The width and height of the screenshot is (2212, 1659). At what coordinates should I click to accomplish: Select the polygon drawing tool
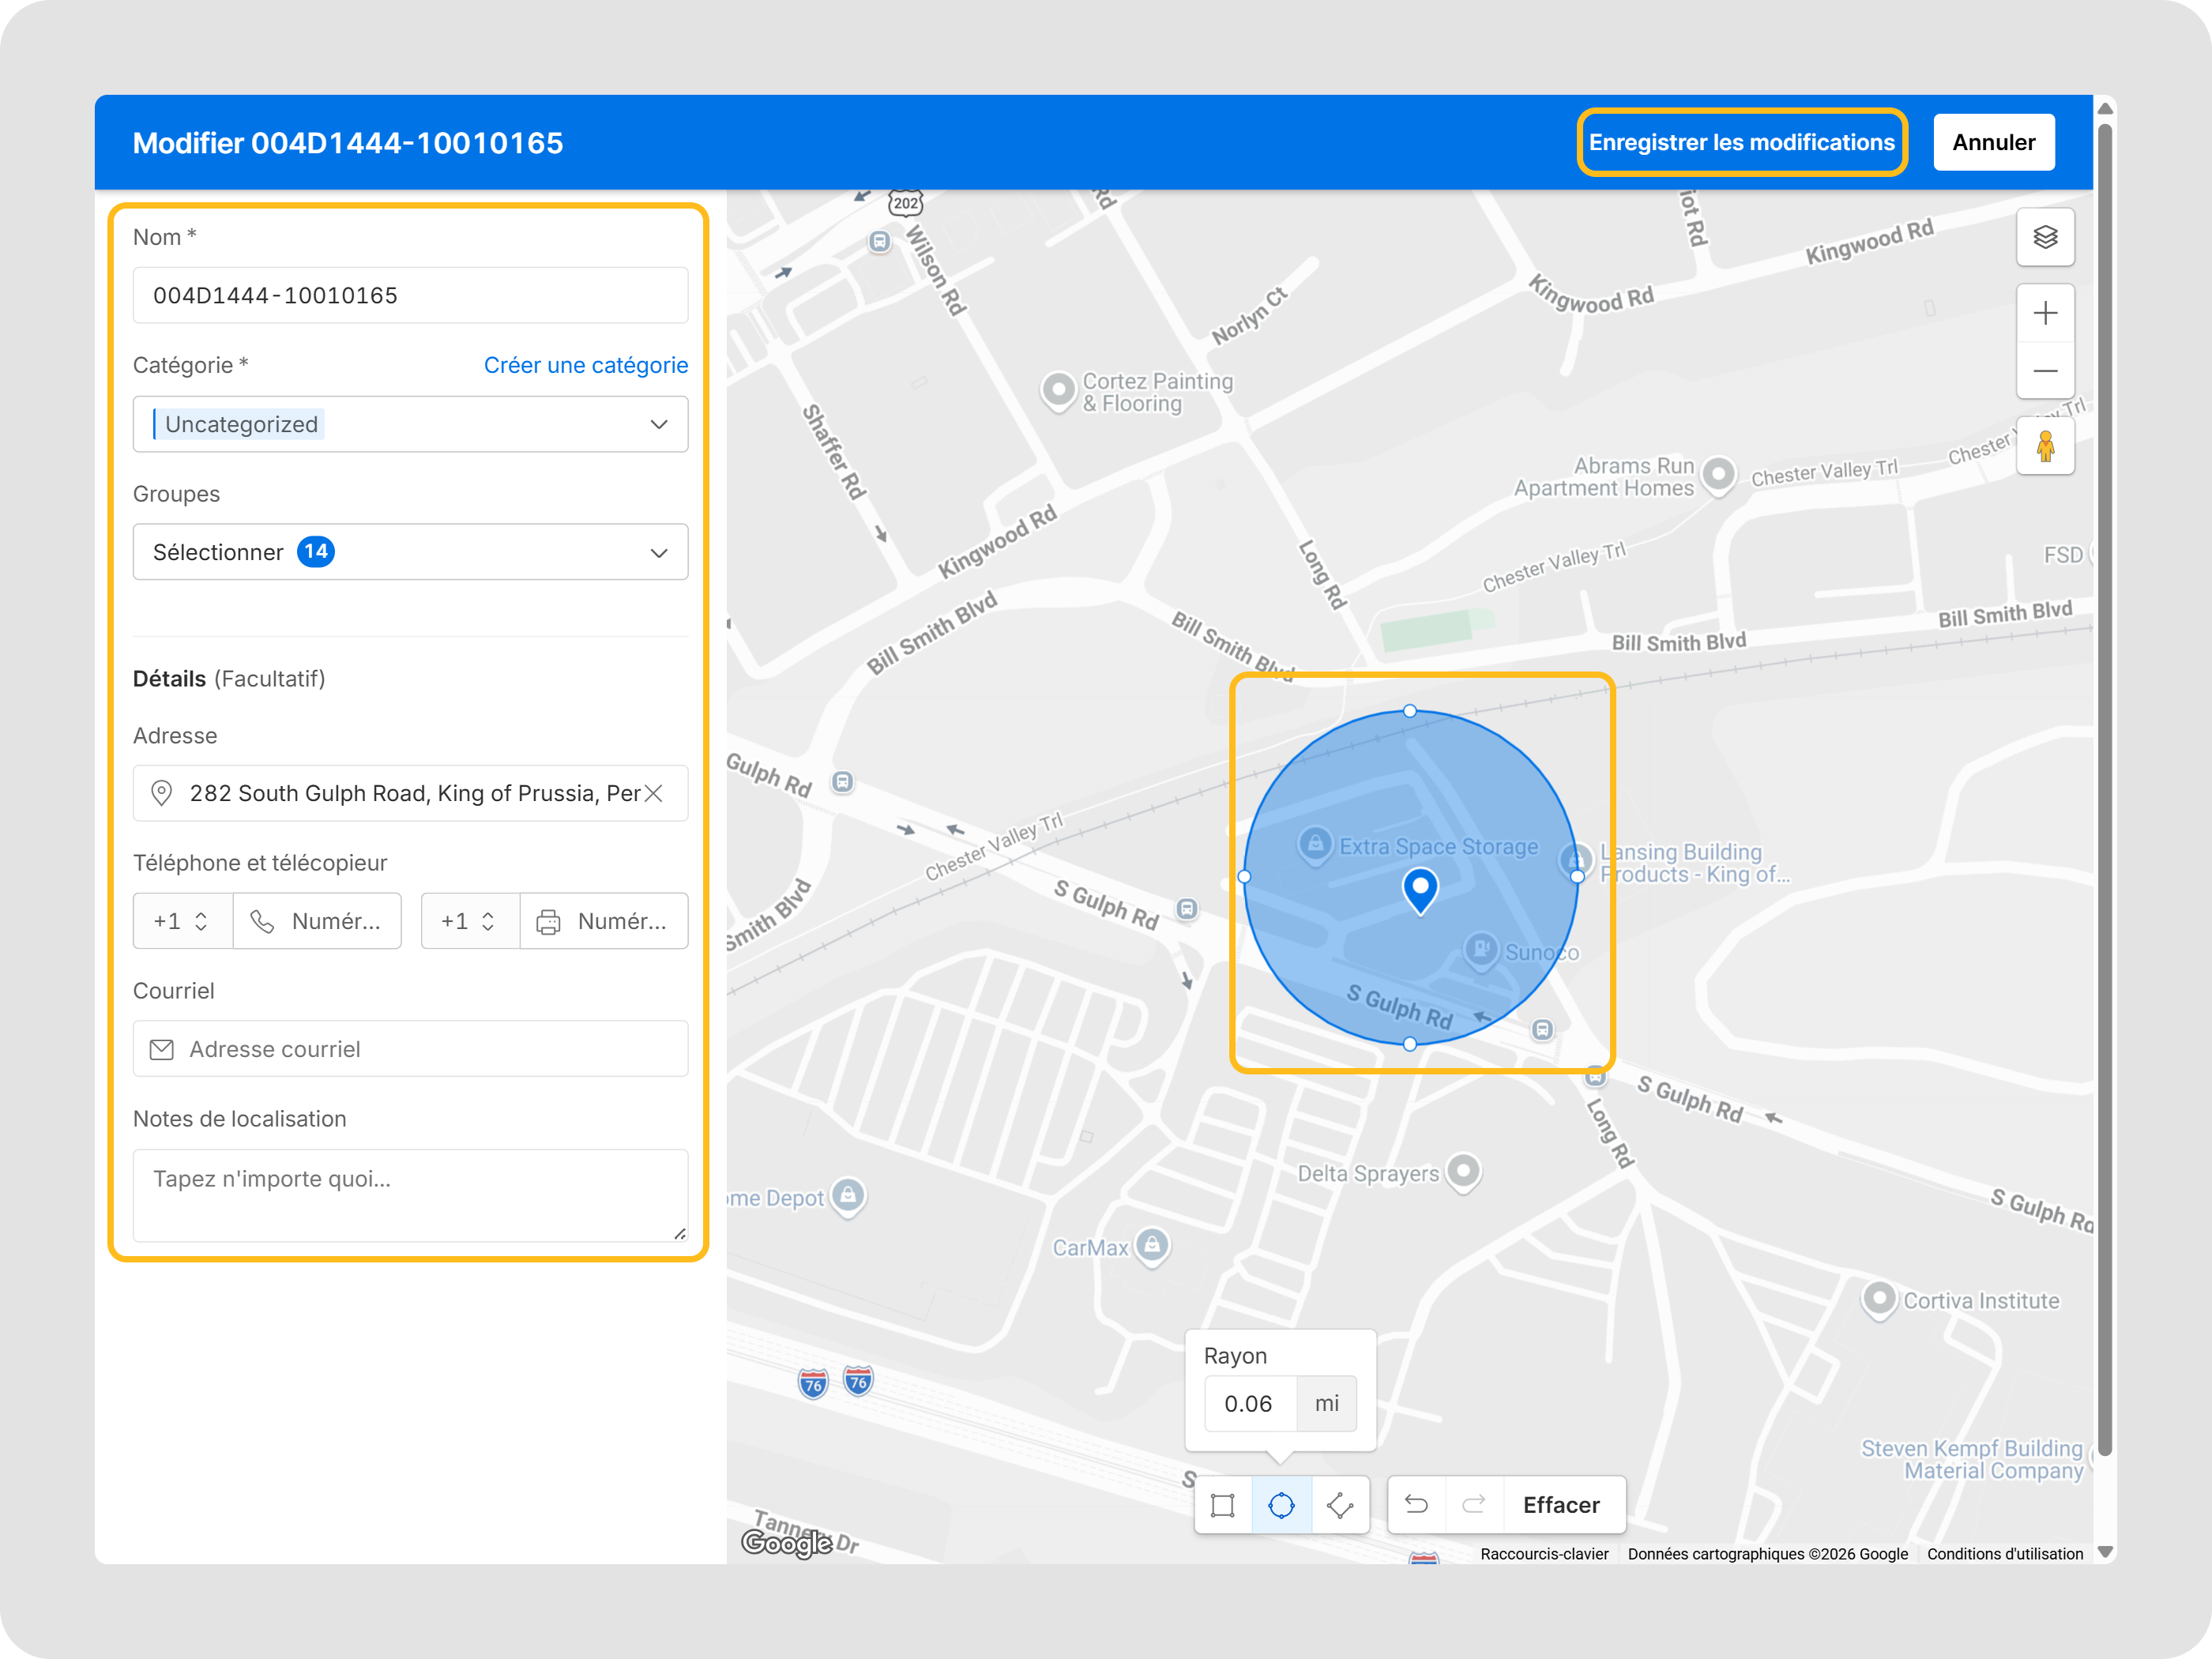[x=1340, y=1505]
